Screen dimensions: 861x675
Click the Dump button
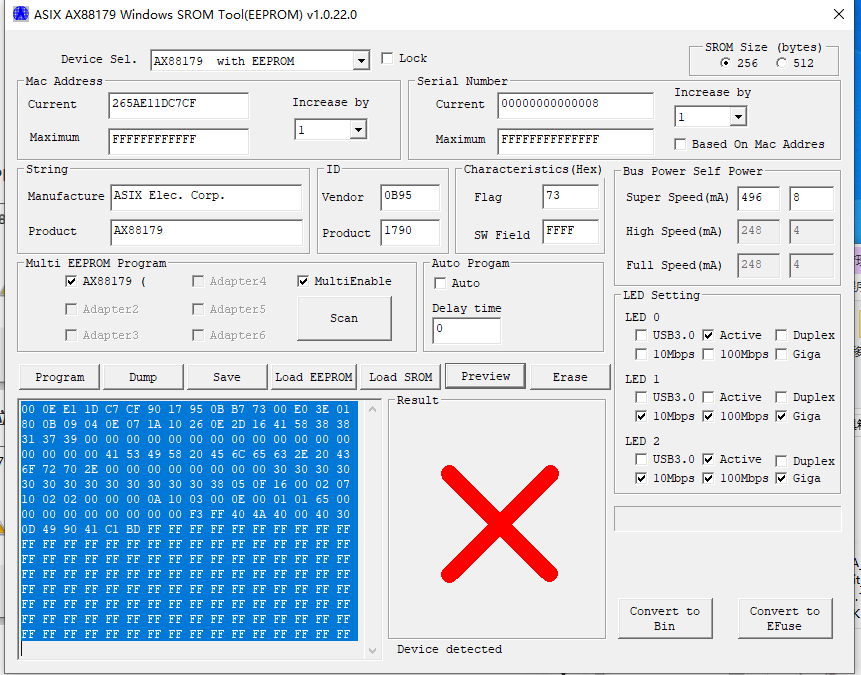coord(143,377)
